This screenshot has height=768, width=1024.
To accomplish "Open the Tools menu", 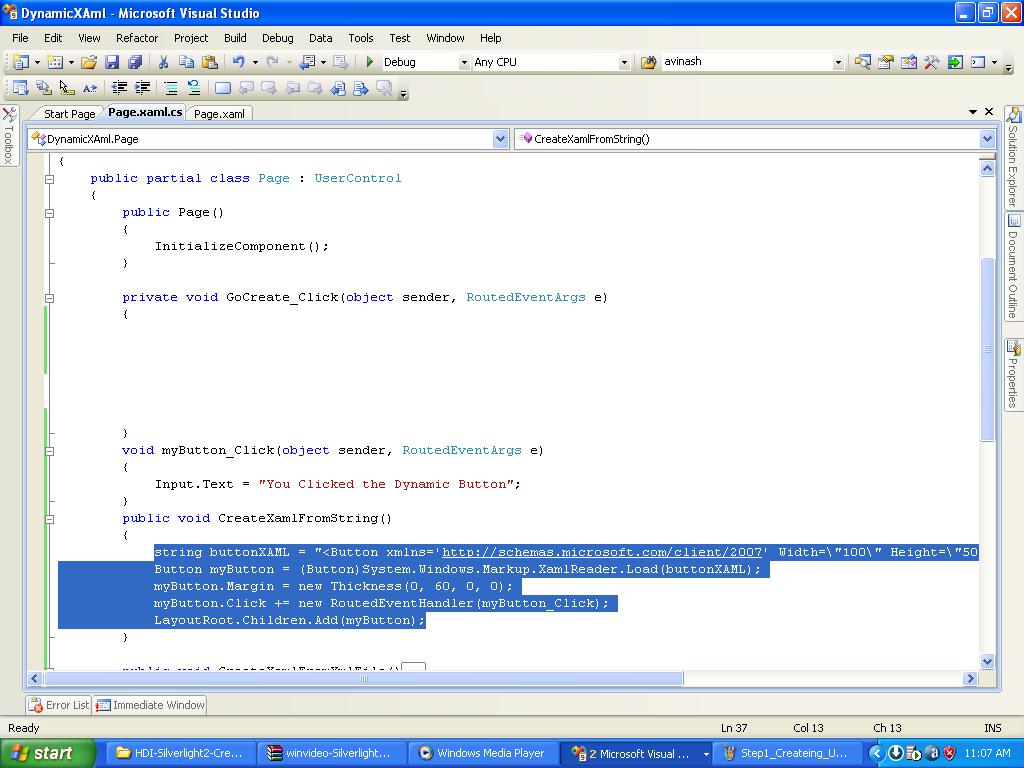I will click(x=360, y=38).
